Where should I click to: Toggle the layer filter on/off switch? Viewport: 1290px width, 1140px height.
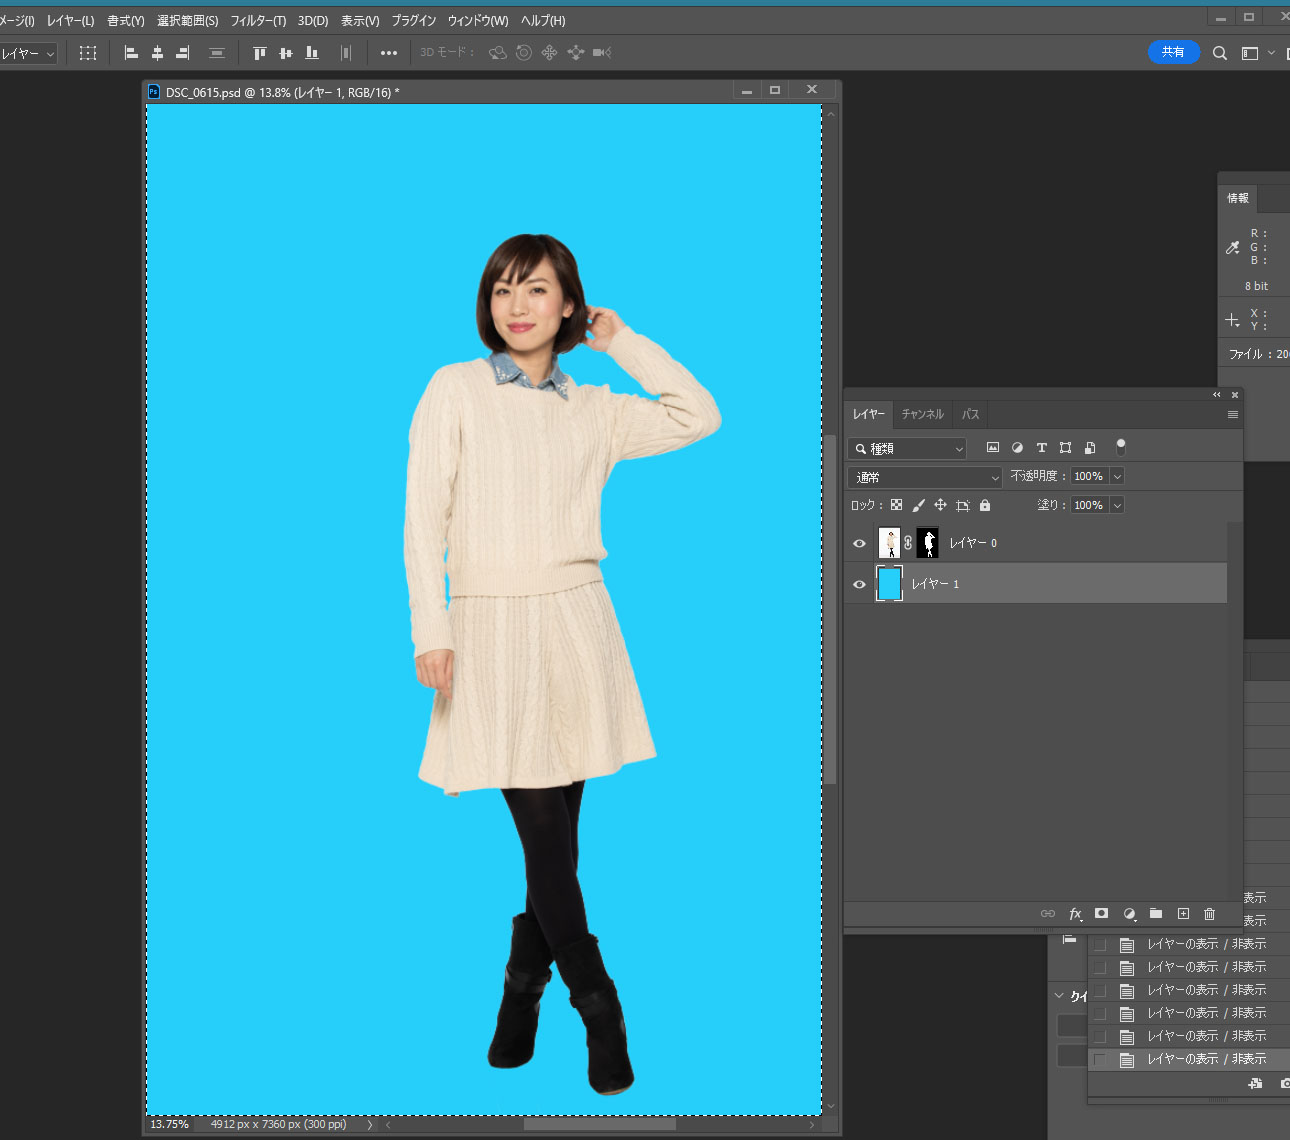point(1120,447)
